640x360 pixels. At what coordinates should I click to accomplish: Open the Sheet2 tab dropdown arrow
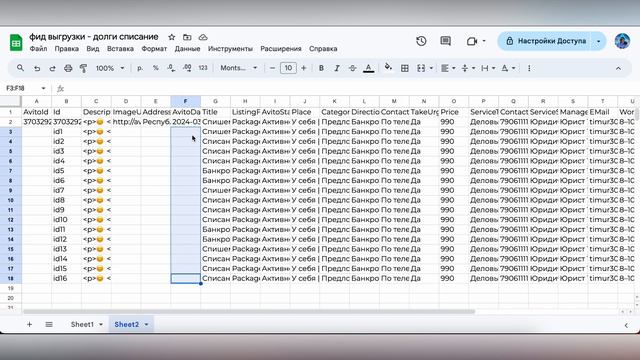146,324
